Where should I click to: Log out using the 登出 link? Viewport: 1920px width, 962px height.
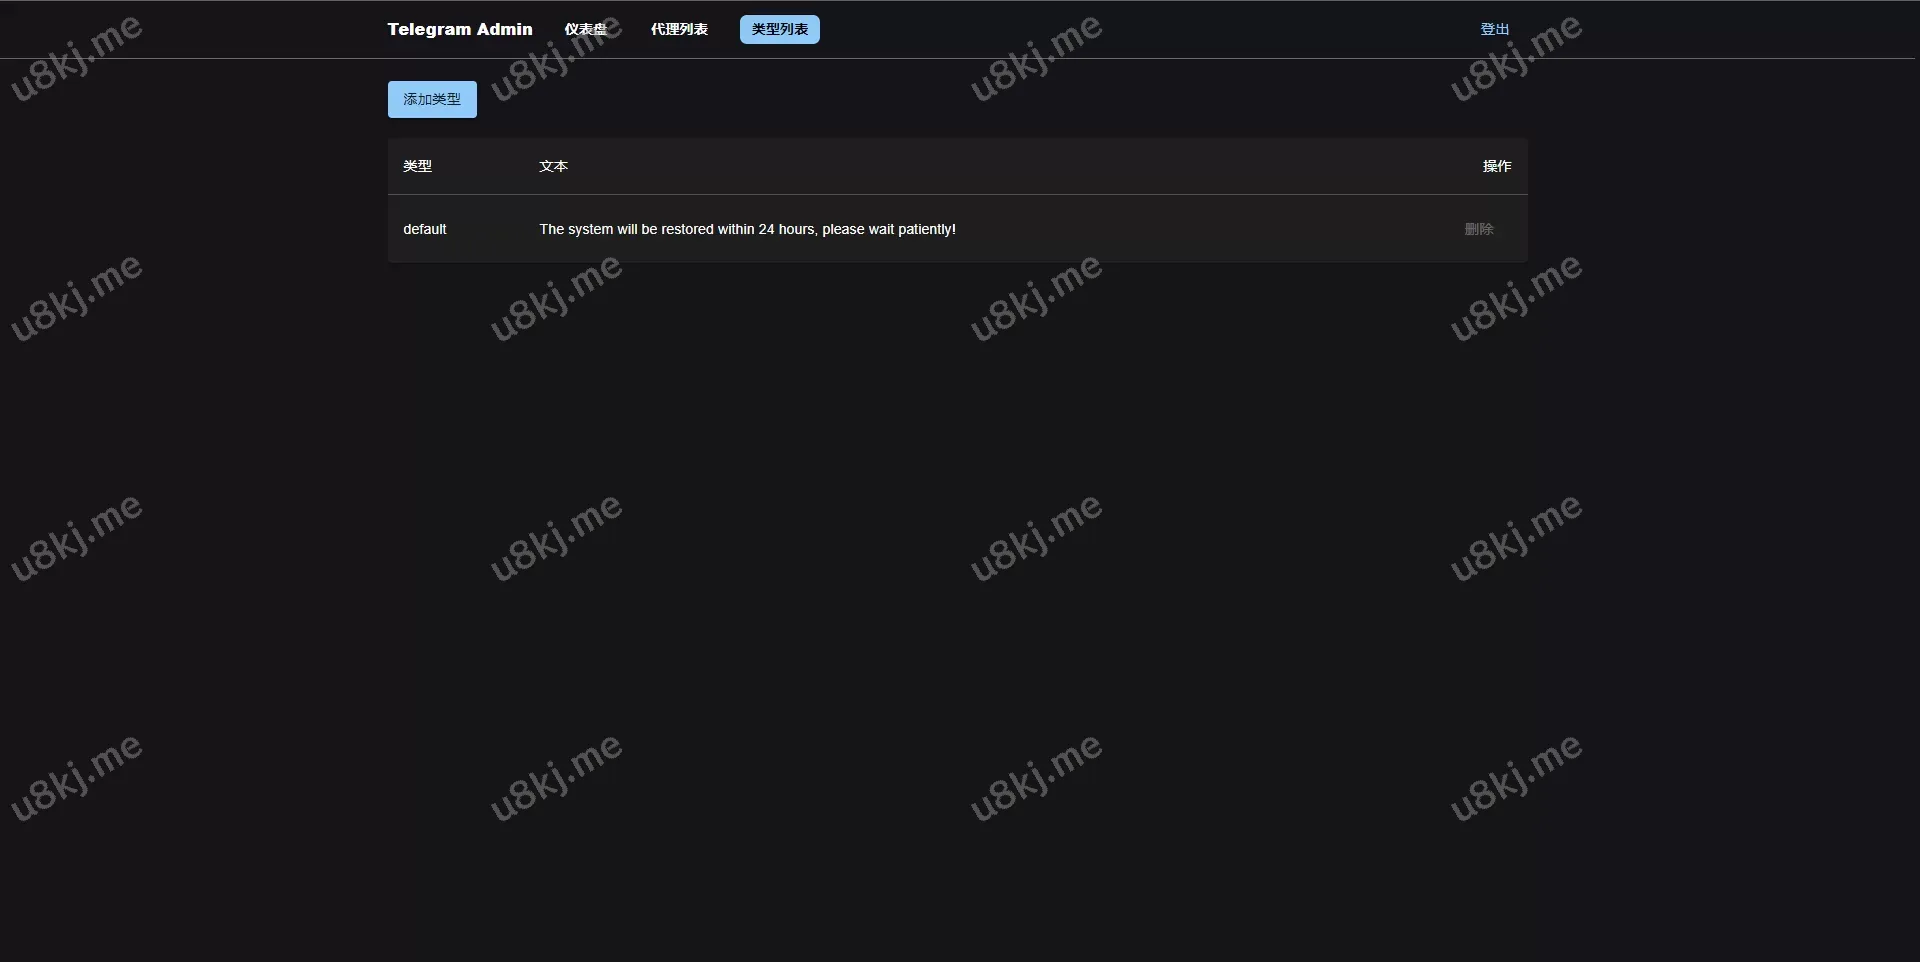(1494, 29)
